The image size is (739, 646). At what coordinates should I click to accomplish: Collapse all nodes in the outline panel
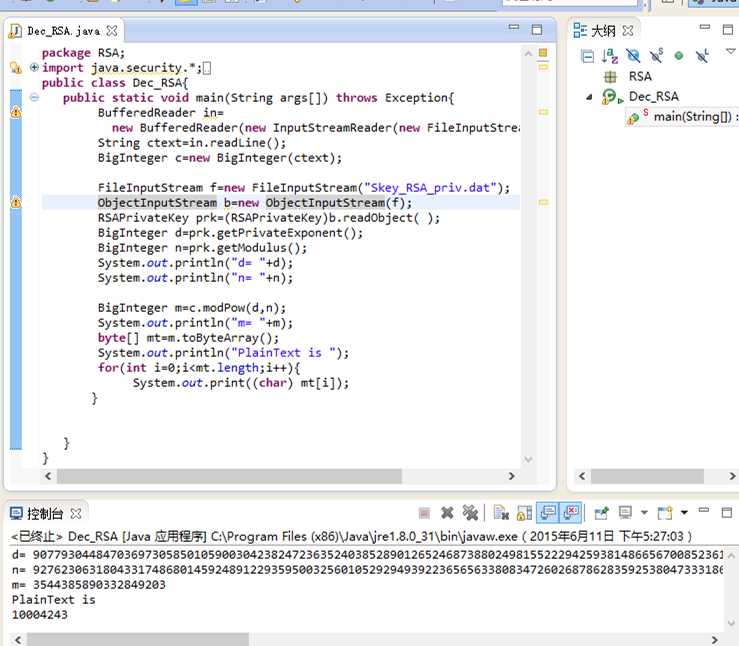point(588,57)
